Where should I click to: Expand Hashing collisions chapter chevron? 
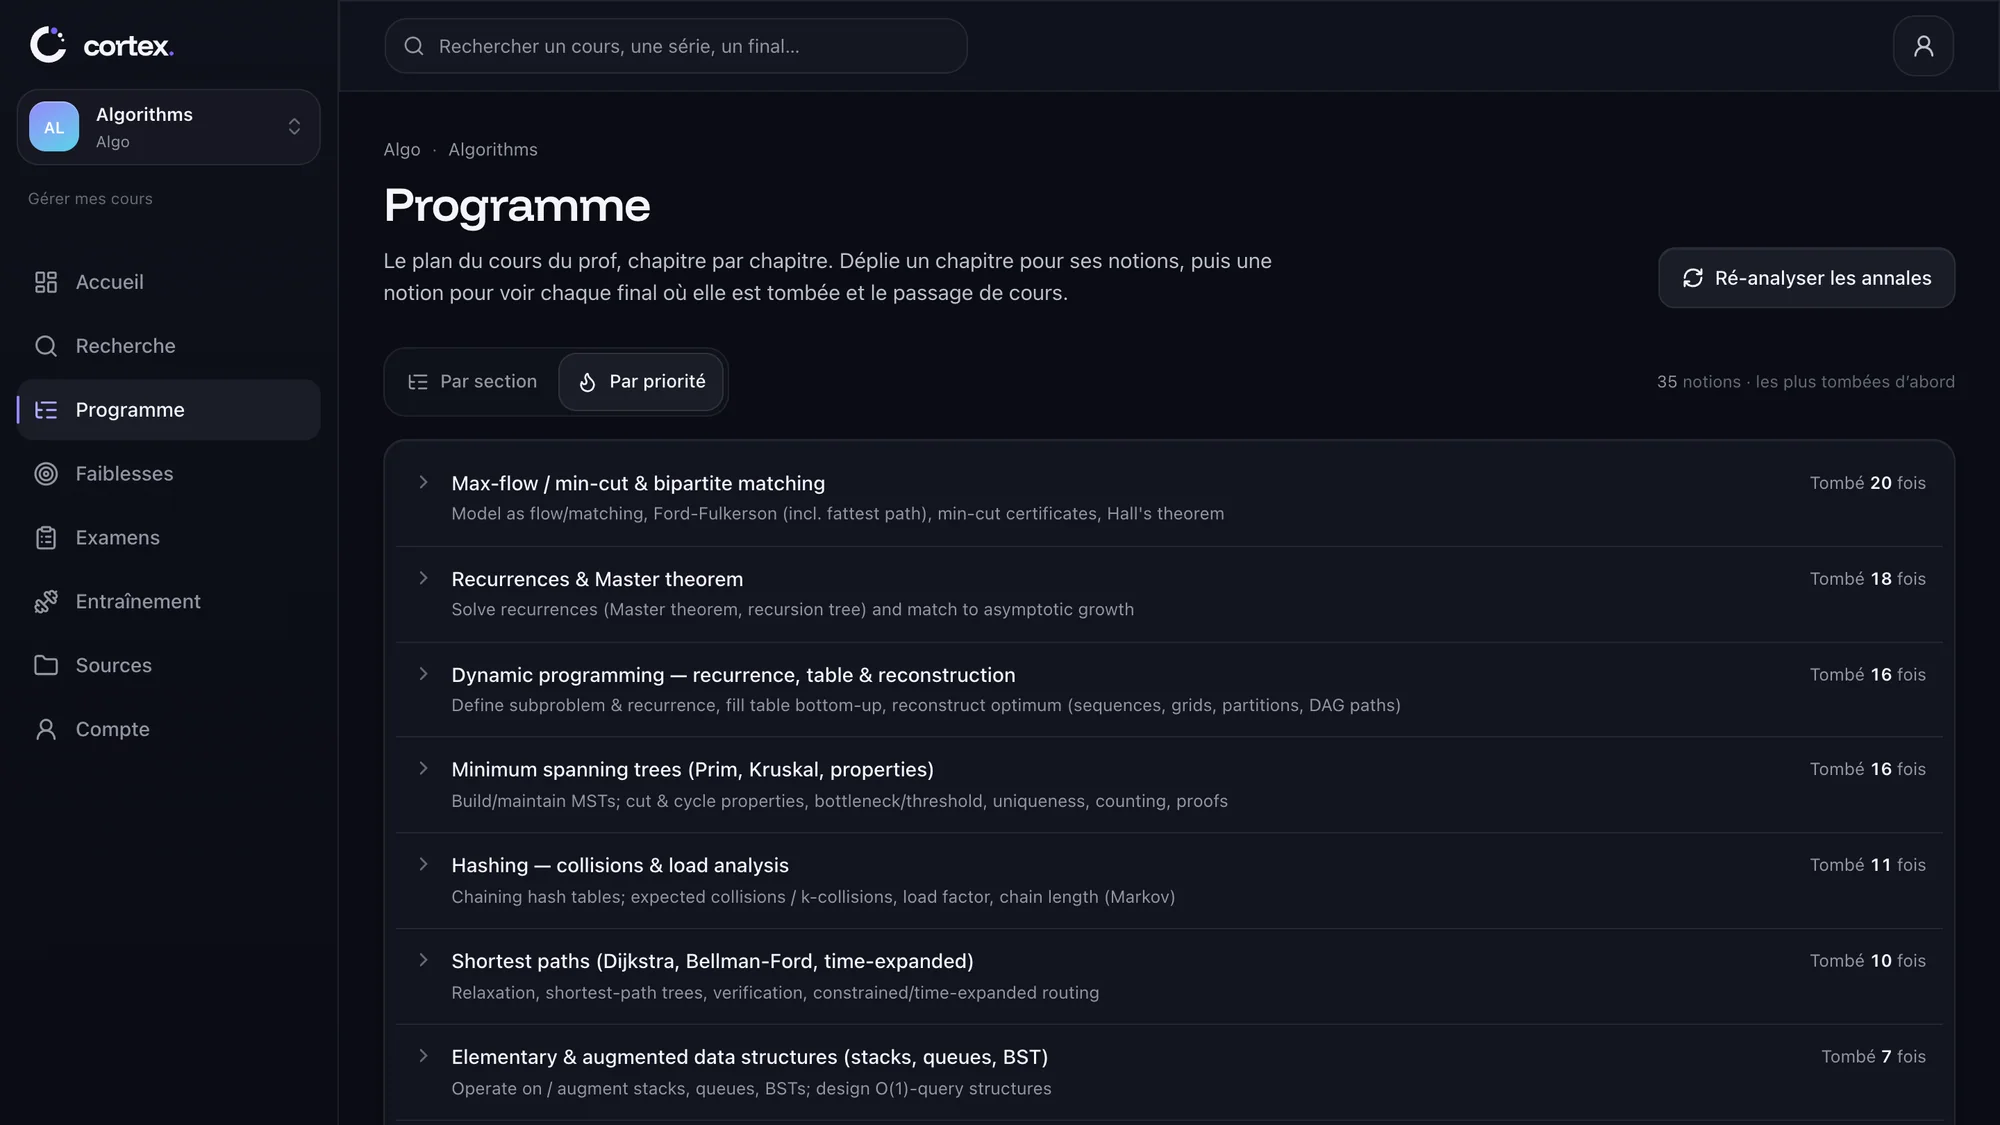pyautogui.click(x=423, y=864)
